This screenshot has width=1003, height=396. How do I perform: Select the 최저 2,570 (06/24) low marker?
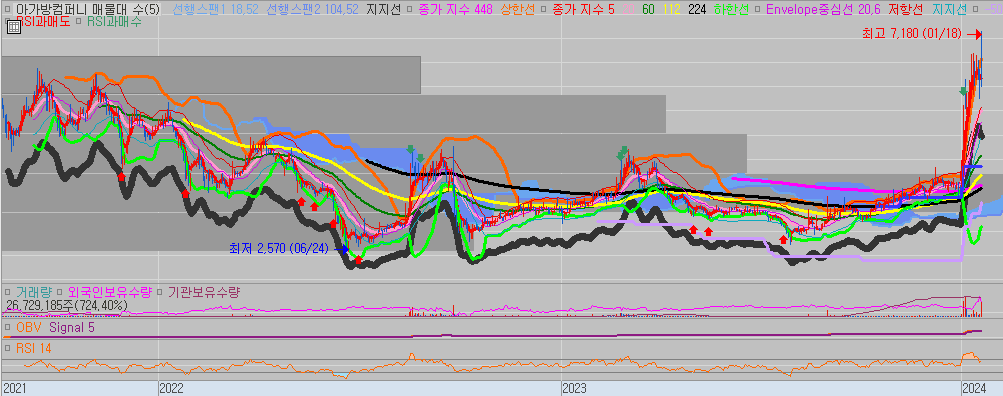point(279,248)
